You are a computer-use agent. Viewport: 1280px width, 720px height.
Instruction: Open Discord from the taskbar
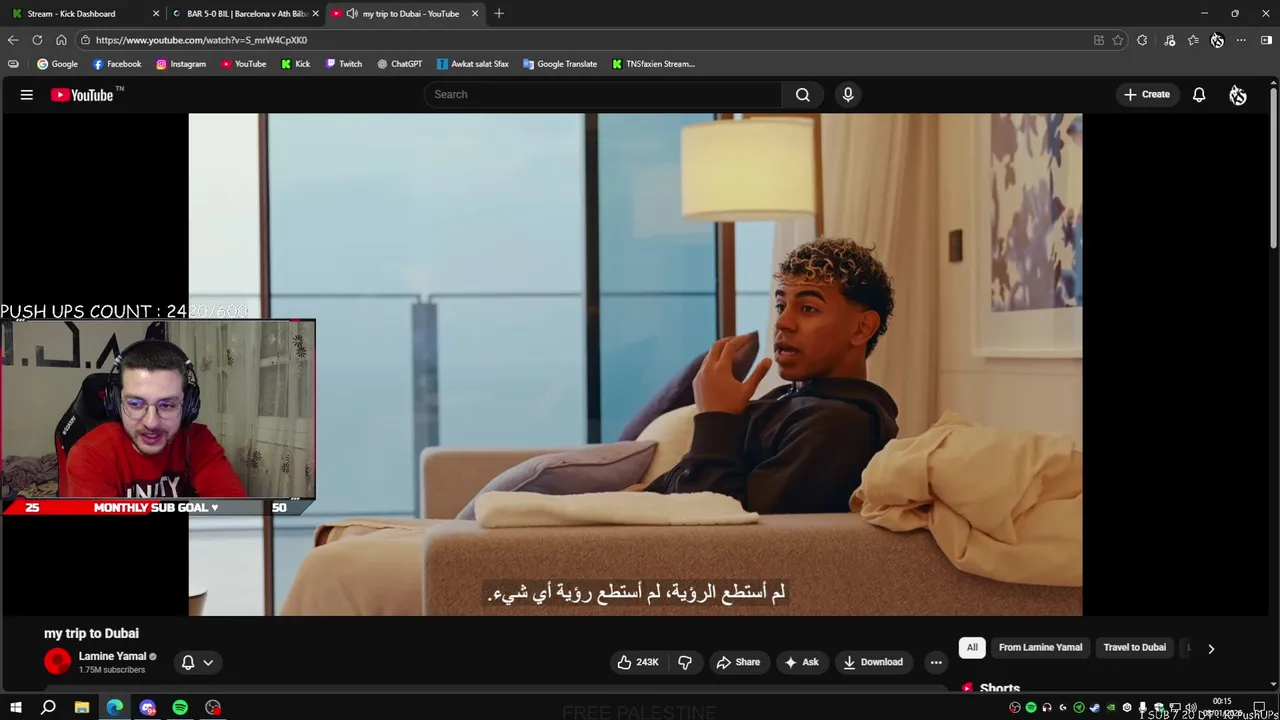coord(148,707)
